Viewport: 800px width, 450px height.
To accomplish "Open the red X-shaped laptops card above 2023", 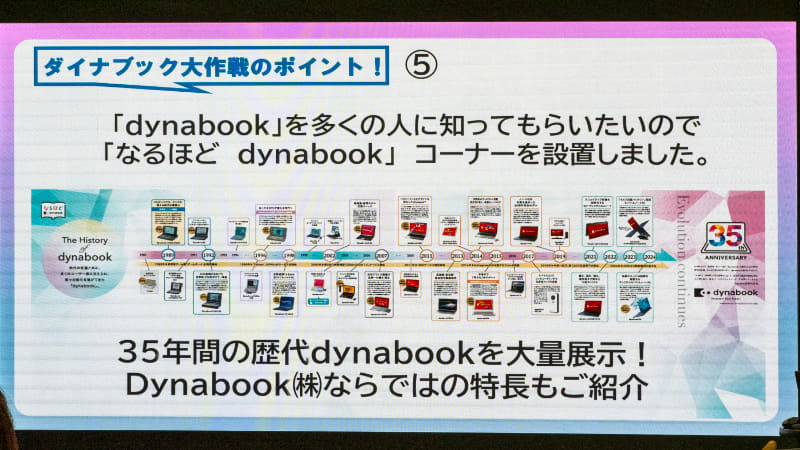I will [x=634, y=221].
